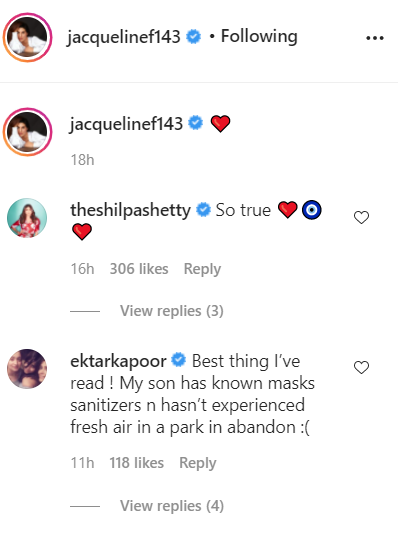The image size is (398, 533).
Task: Open the three-dot more options menu
Action: tap(375, 38)
